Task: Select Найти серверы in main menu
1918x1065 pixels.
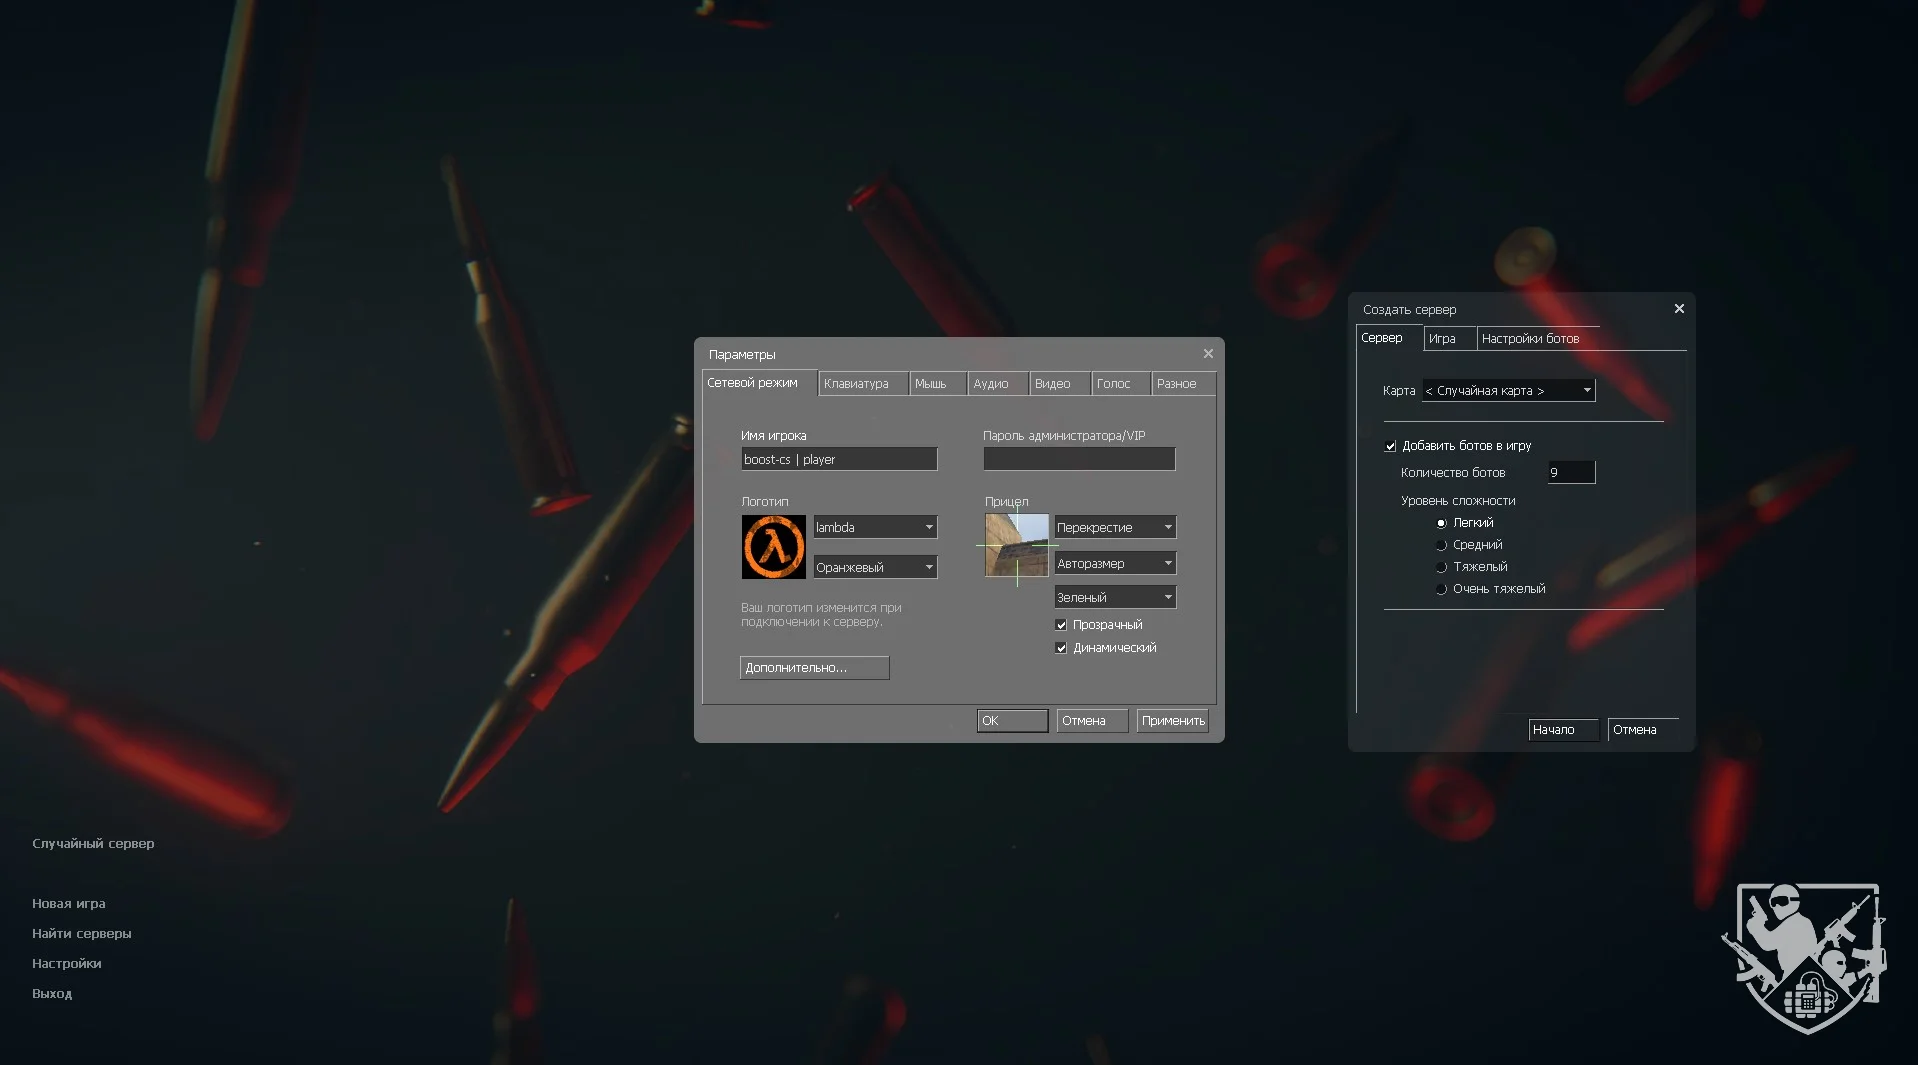Action: point(82,933)
